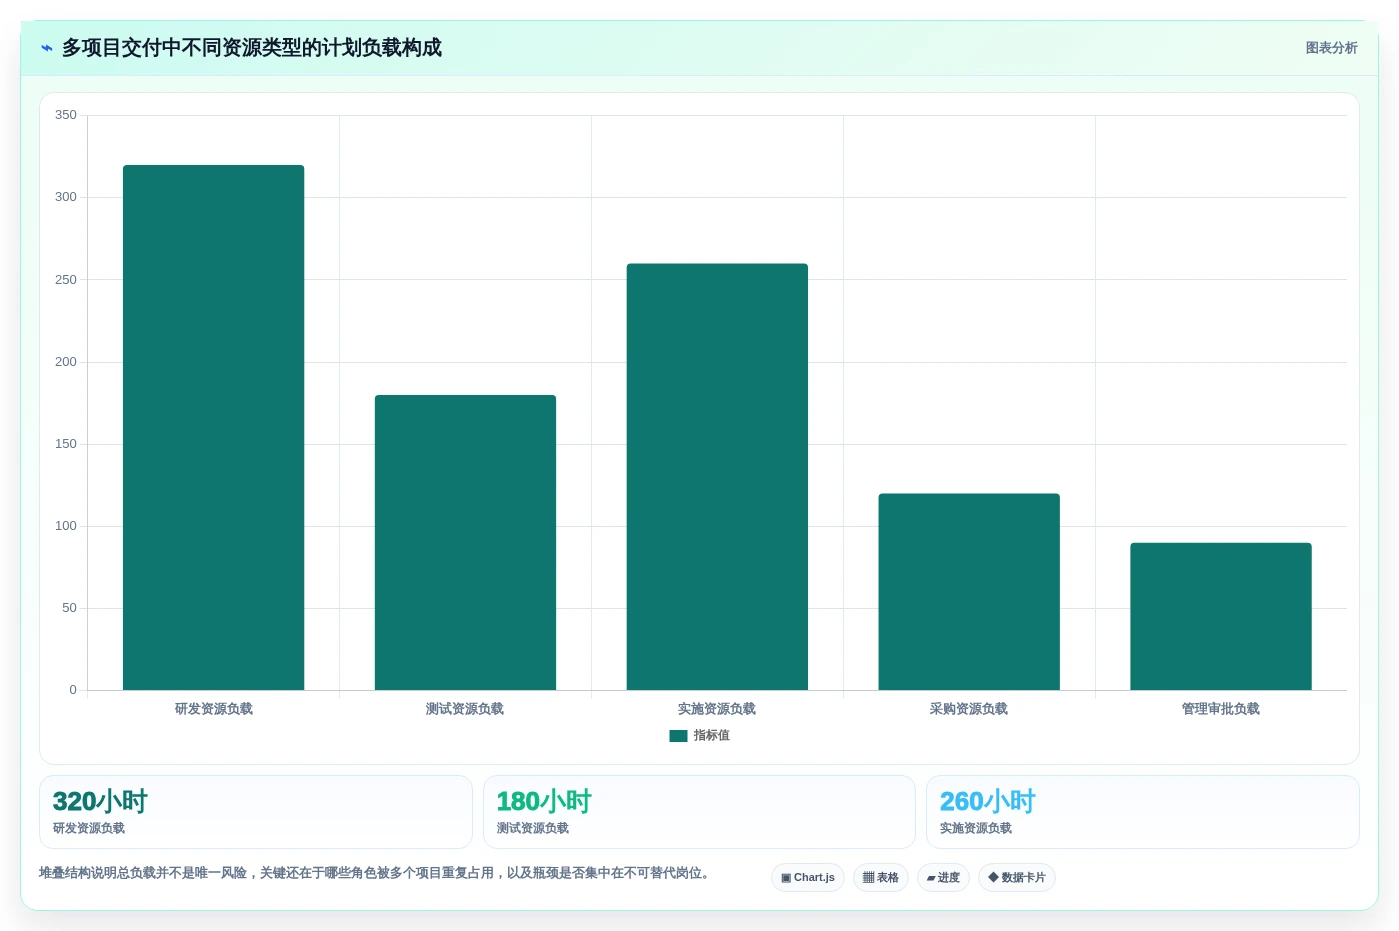Click the 研发资源负载 x-axis label
Image resolution: width=1399 pixels, height=931 pixels.
[214, 709]
